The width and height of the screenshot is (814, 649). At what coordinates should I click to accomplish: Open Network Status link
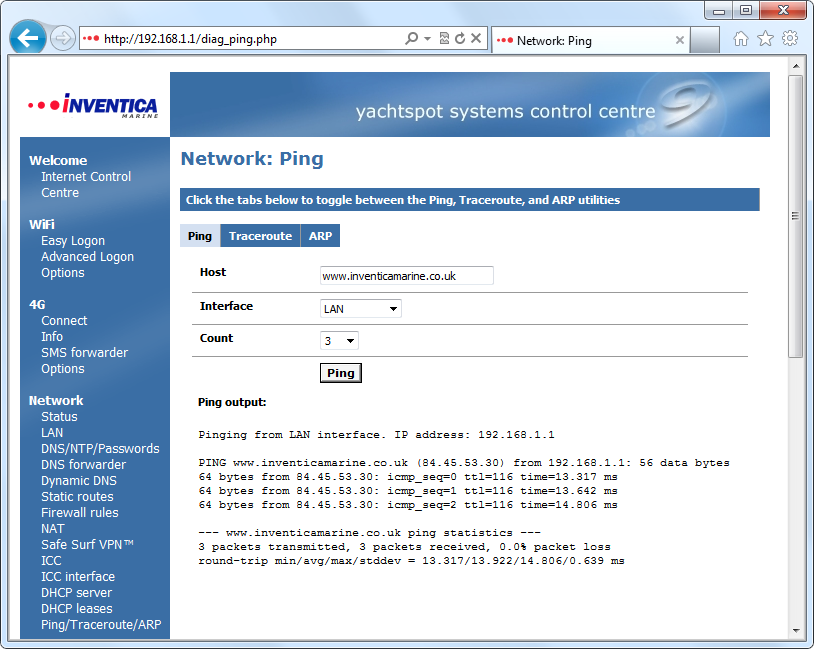(59, 416)
